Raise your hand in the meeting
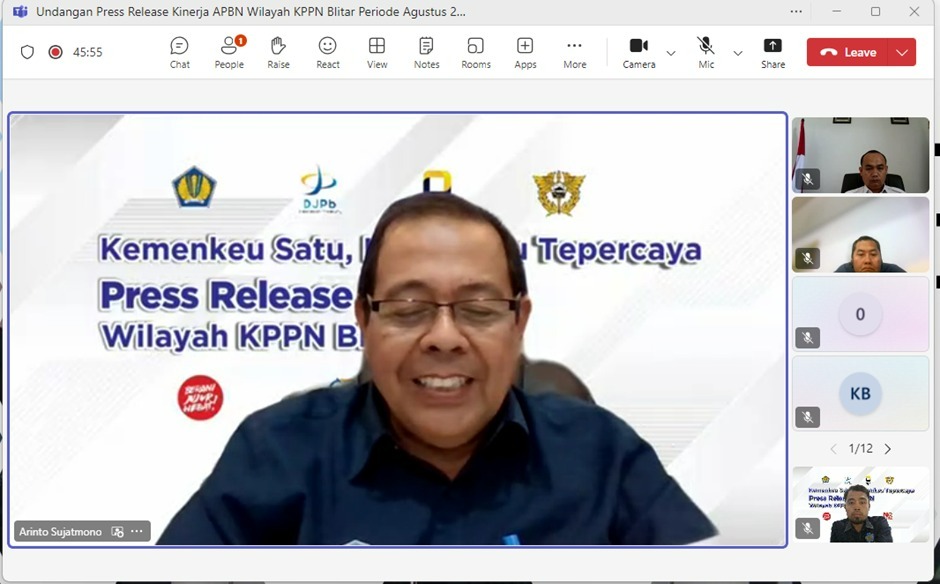940x584 pixels. [x=278, y=52]
